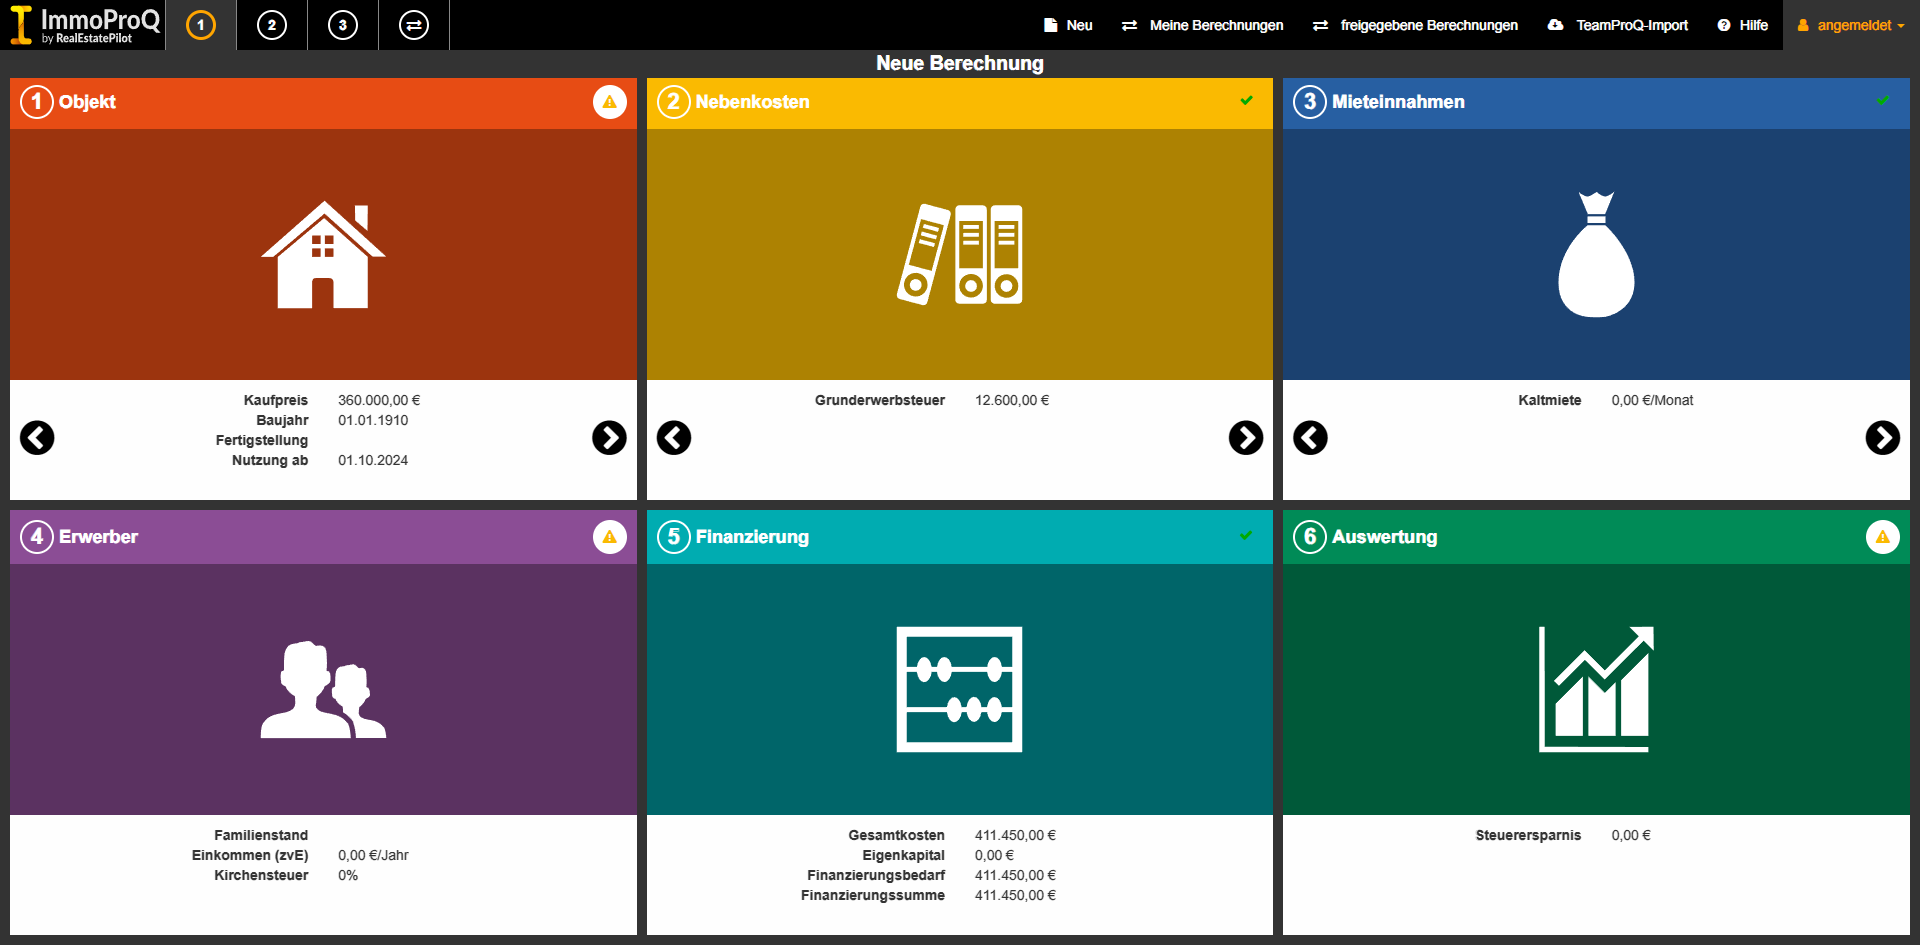Screen dimensions: 1920x945
Task: Select the swap arrows tab in the top bar
Action: 413,25
